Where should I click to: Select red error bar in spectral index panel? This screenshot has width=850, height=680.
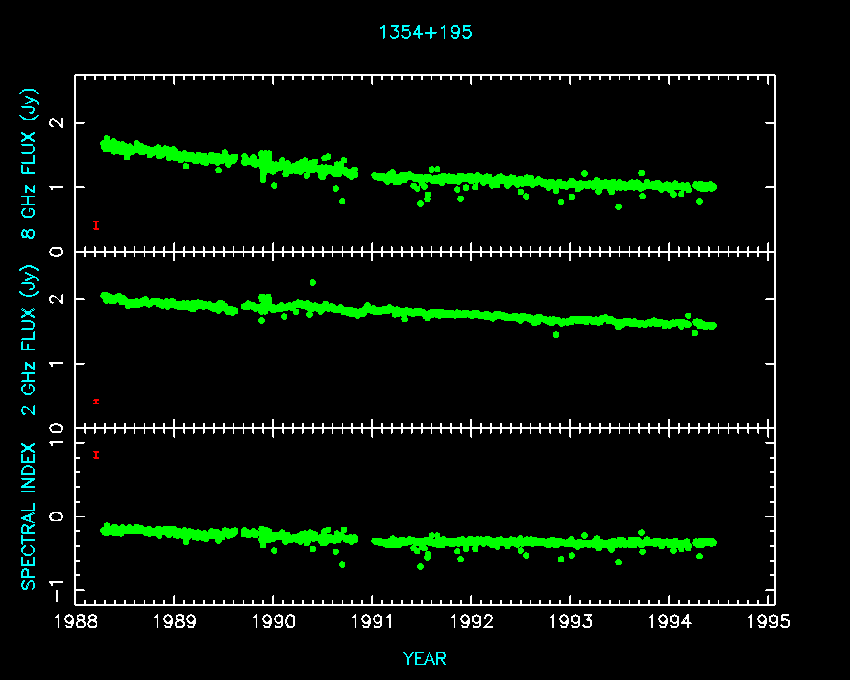click(x=96, y=455)
